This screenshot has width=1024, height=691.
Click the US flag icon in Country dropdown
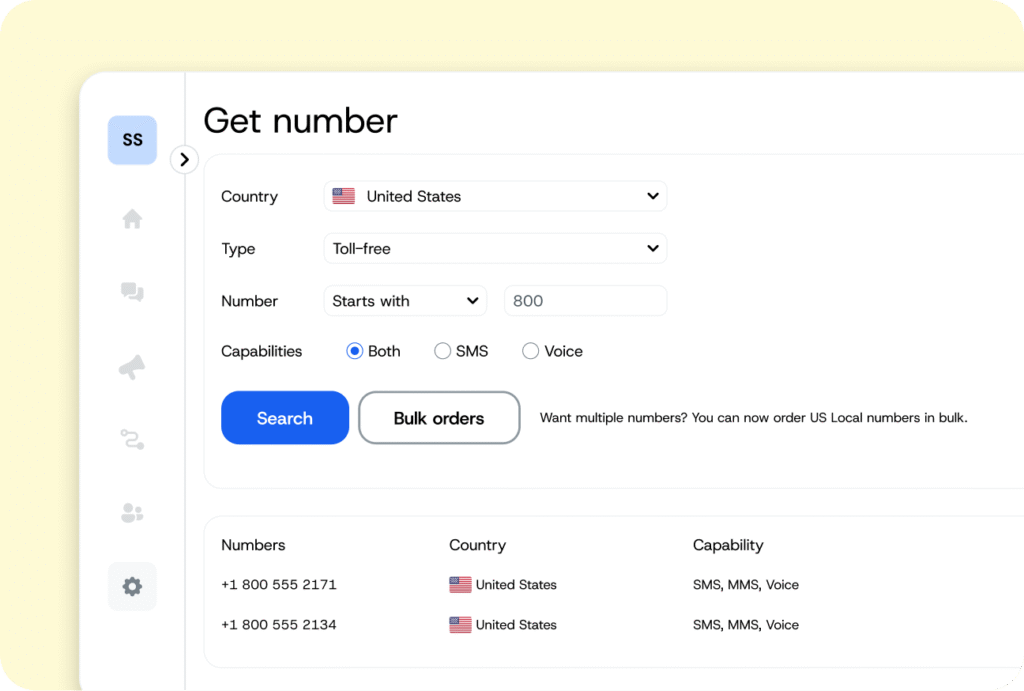(x=344, y=196)
